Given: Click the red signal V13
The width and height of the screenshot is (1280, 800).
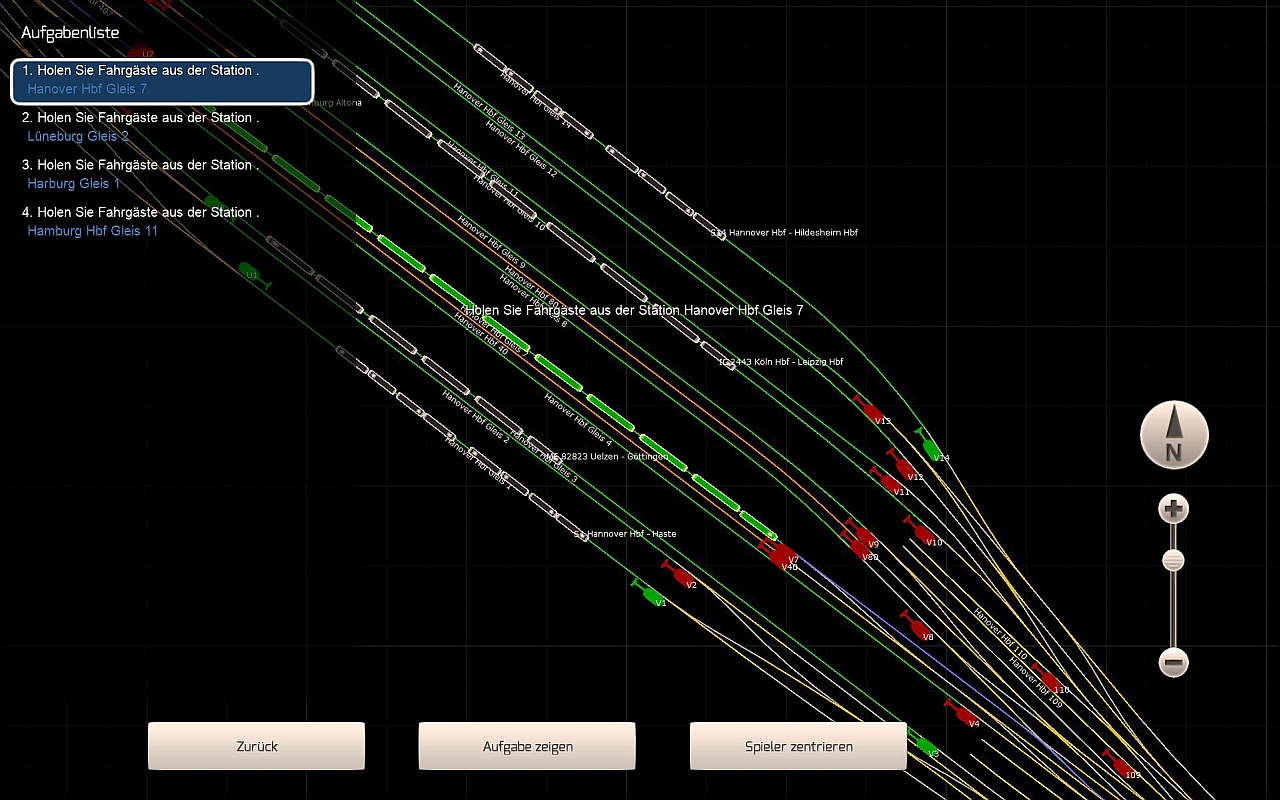Looking at the screenshot, I should pos(871,411).
